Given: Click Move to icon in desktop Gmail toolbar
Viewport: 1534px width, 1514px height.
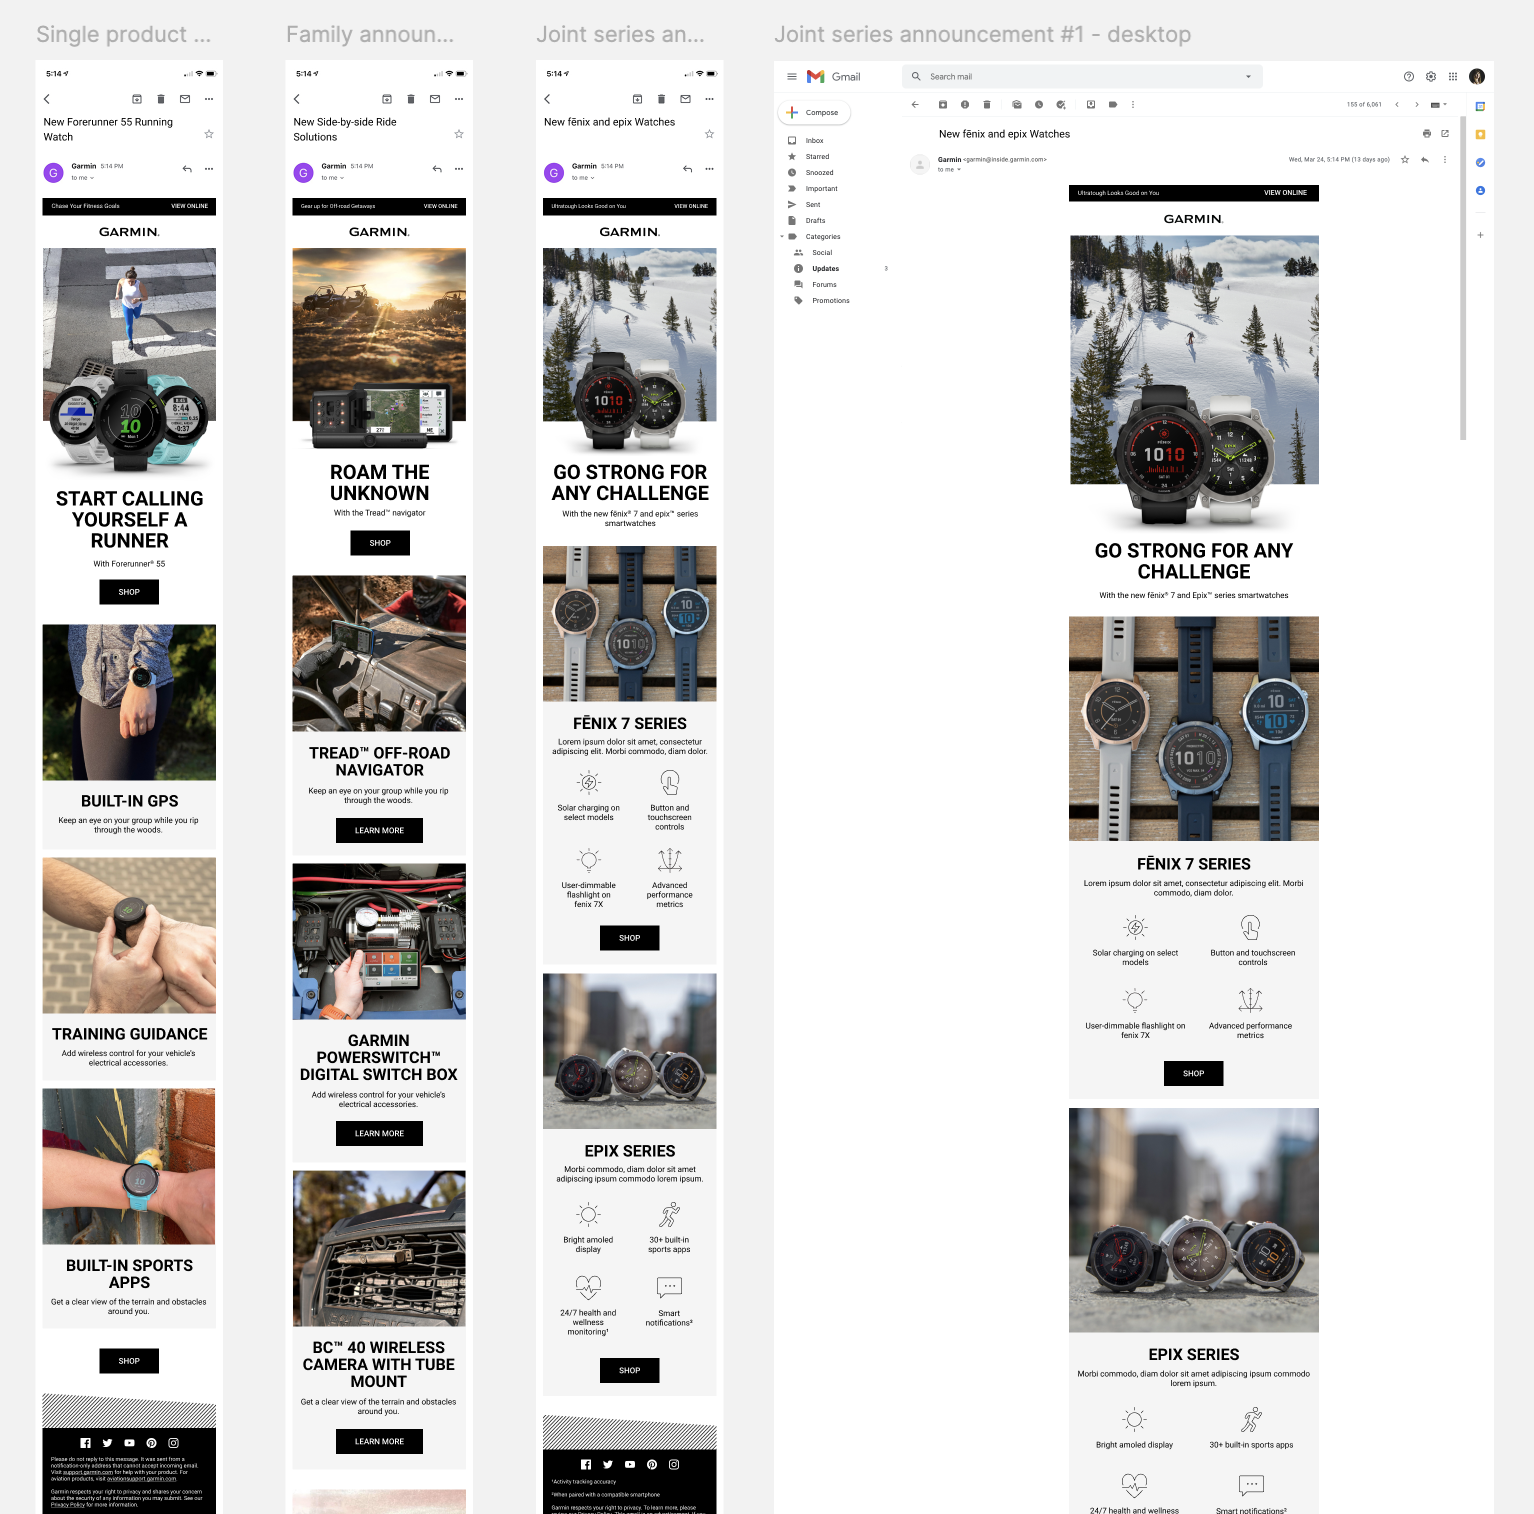Looking at the screenshot, I should pyautogui.click(x=1091, y=104).
